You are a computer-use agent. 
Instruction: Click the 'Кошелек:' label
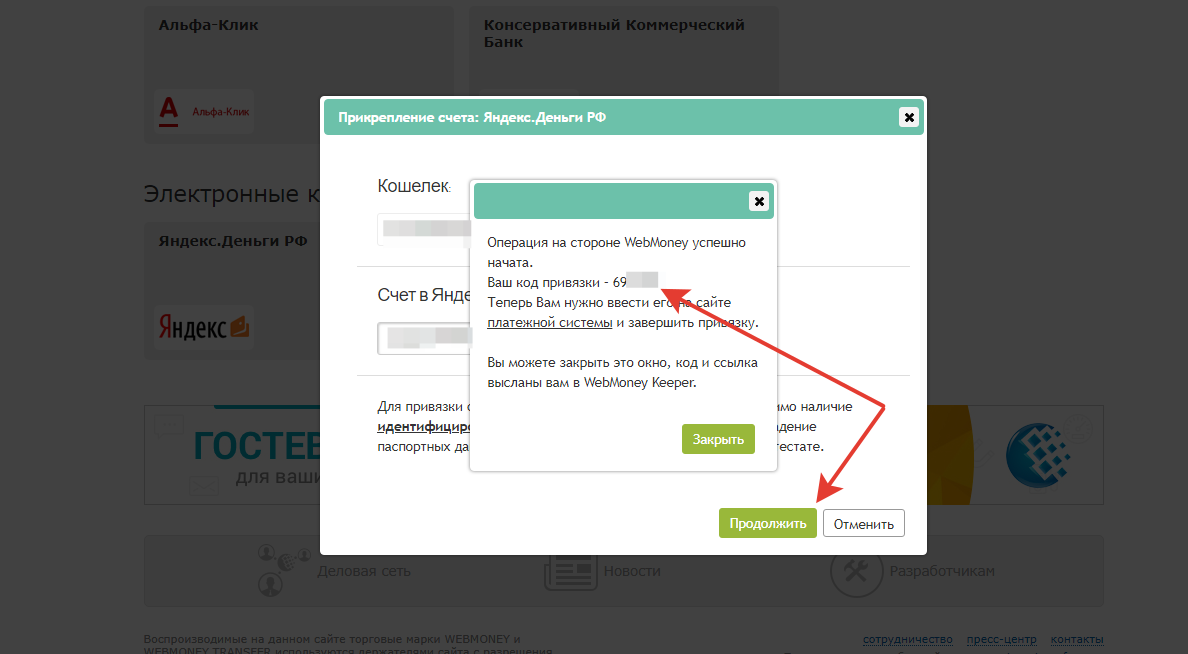tap(414, 186)
